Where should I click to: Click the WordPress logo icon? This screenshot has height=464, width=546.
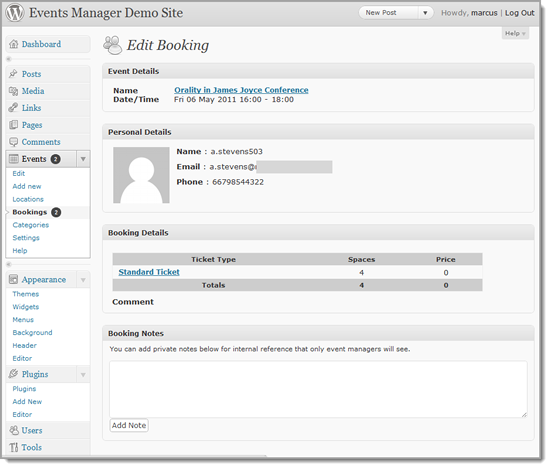15,13
